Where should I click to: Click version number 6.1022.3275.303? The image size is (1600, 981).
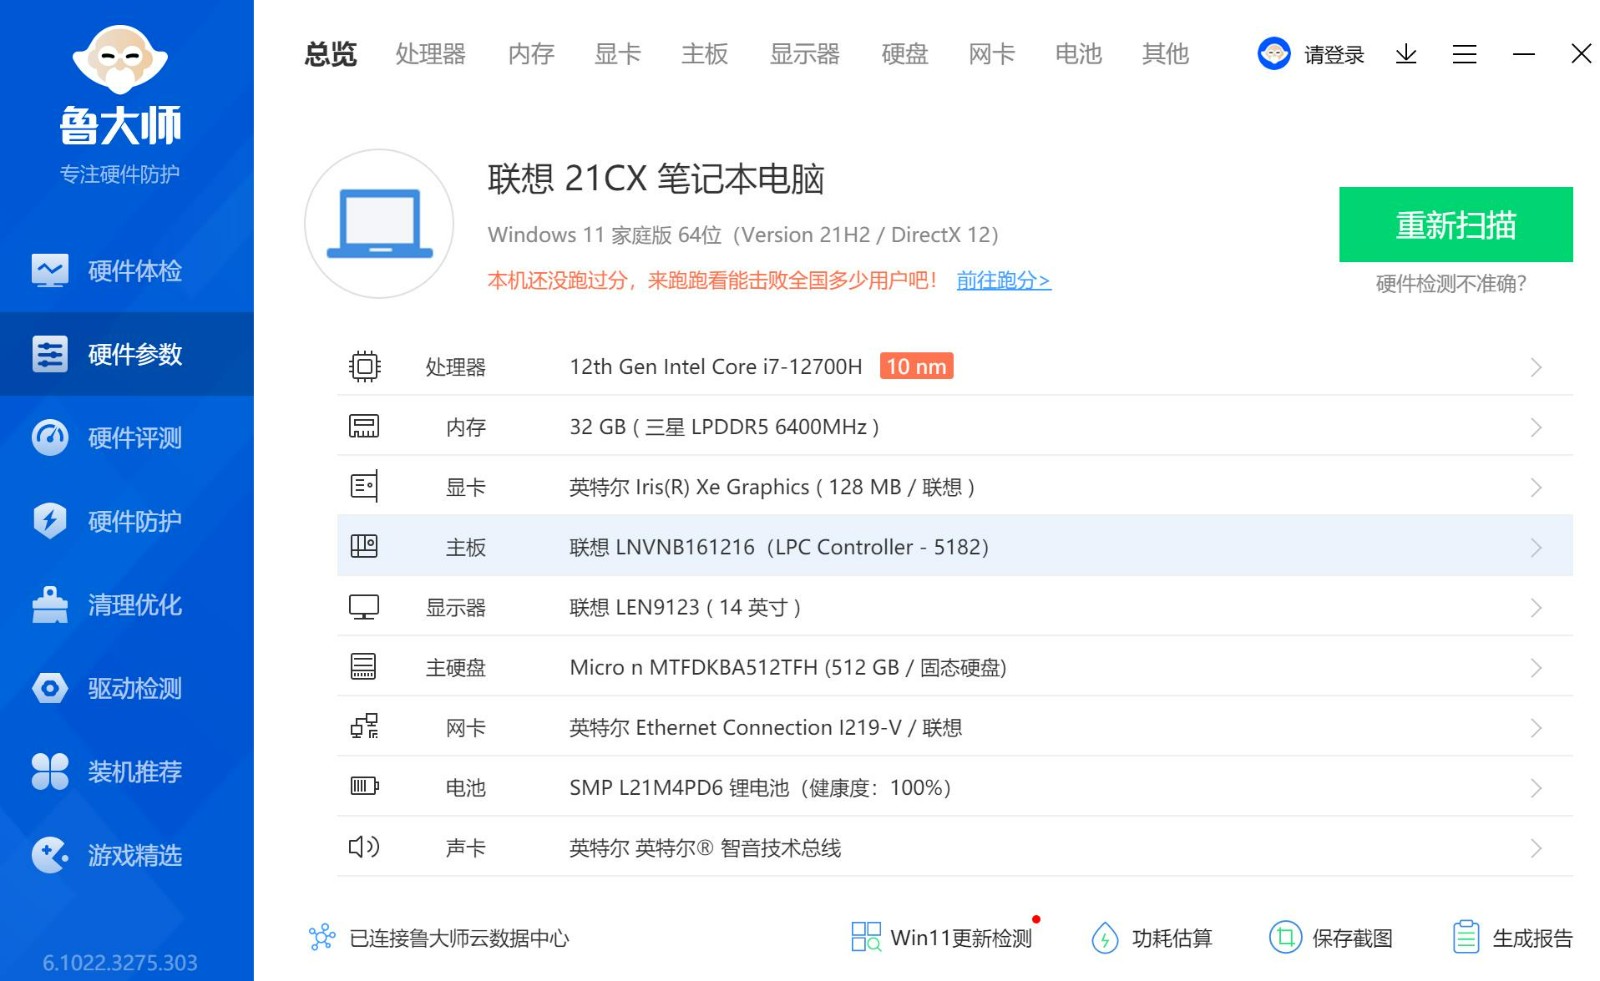tap(120, 962)
